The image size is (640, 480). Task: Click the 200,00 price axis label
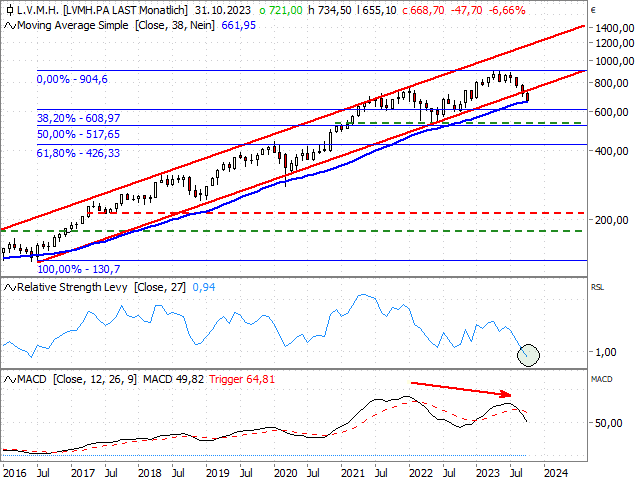[x=611, y=220]
